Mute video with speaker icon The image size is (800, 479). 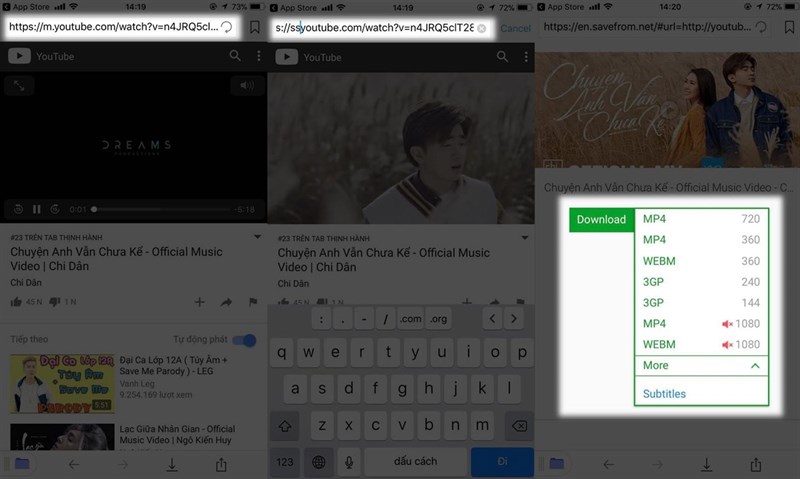247,85
